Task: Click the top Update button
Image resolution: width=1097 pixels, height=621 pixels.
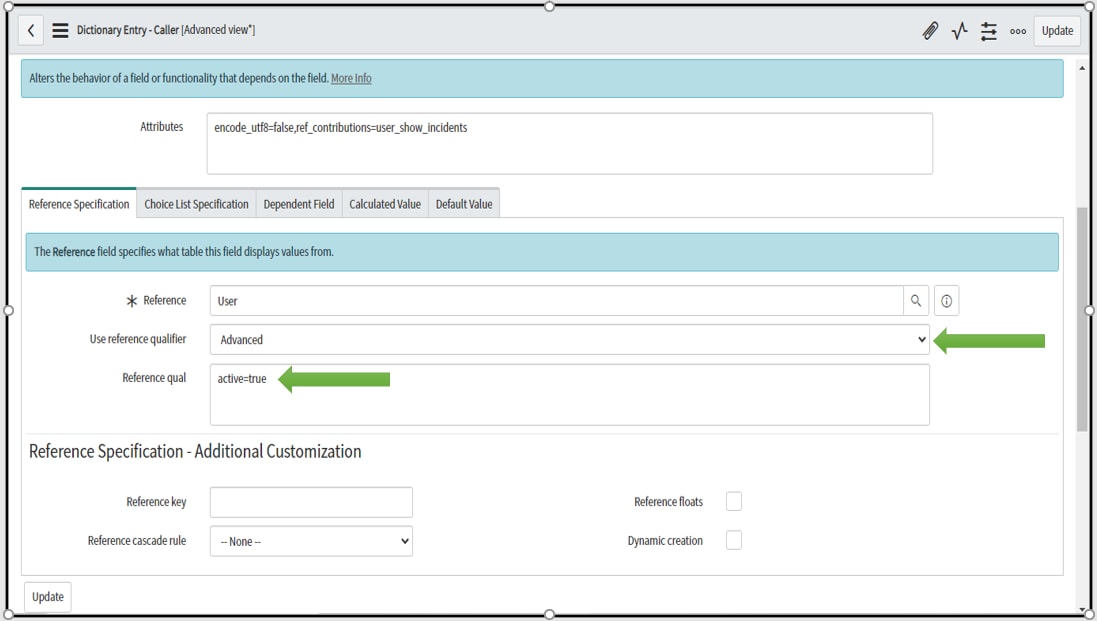Action: 1057,31
